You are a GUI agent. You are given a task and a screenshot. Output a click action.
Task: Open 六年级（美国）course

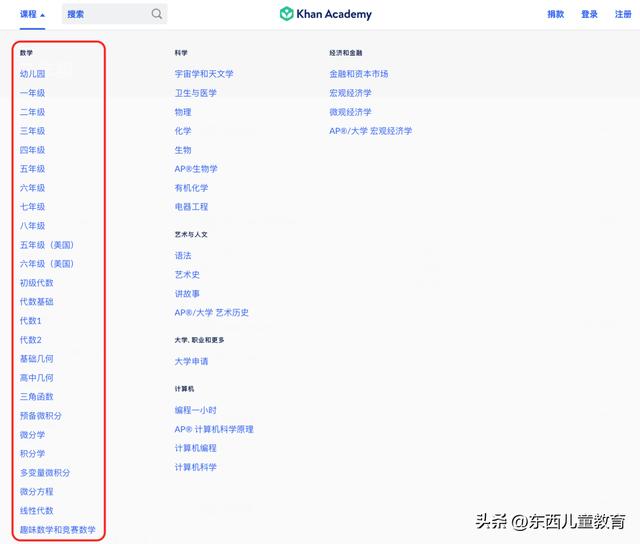click(x=47, y=264)
